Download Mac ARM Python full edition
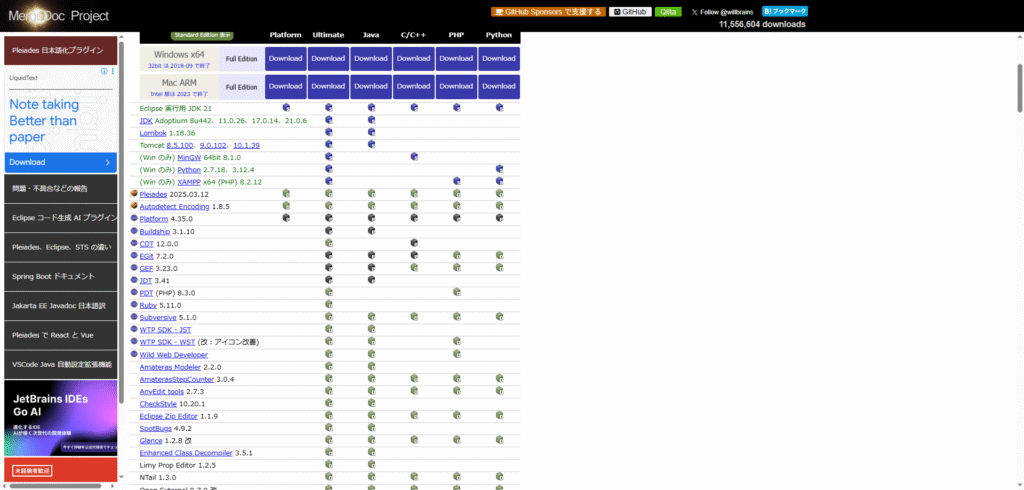The image size is (1024, 490). [x=499, y=86]
